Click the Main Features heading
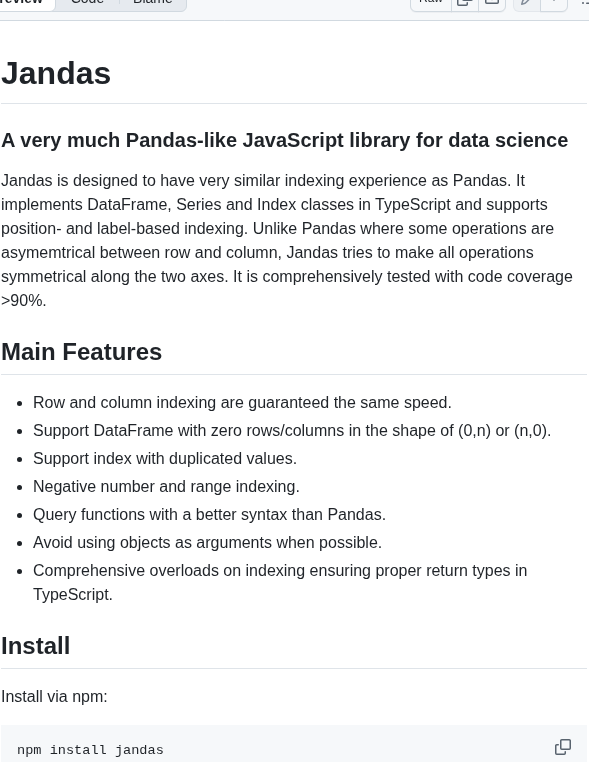Screen dimensions: 589x762 tap(81, 352)
